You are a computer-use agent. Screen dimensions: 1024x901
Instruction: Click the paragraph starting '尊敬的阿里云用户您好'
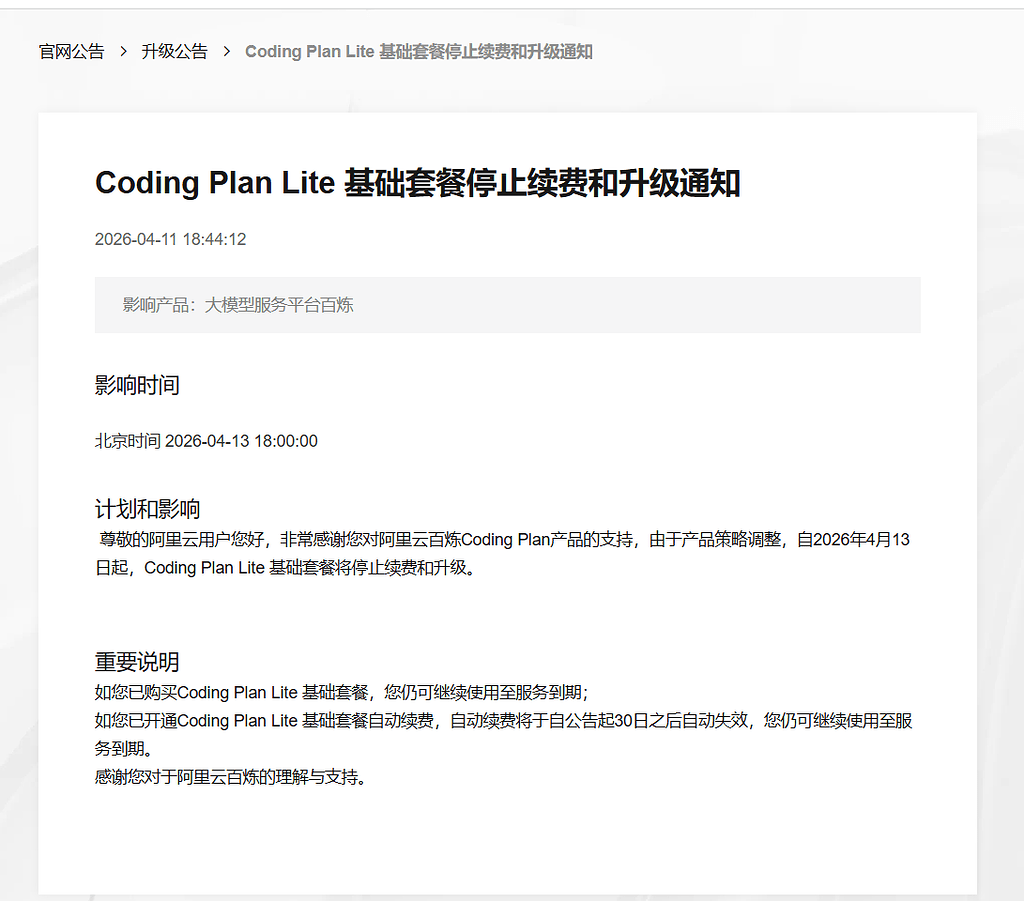504,554
